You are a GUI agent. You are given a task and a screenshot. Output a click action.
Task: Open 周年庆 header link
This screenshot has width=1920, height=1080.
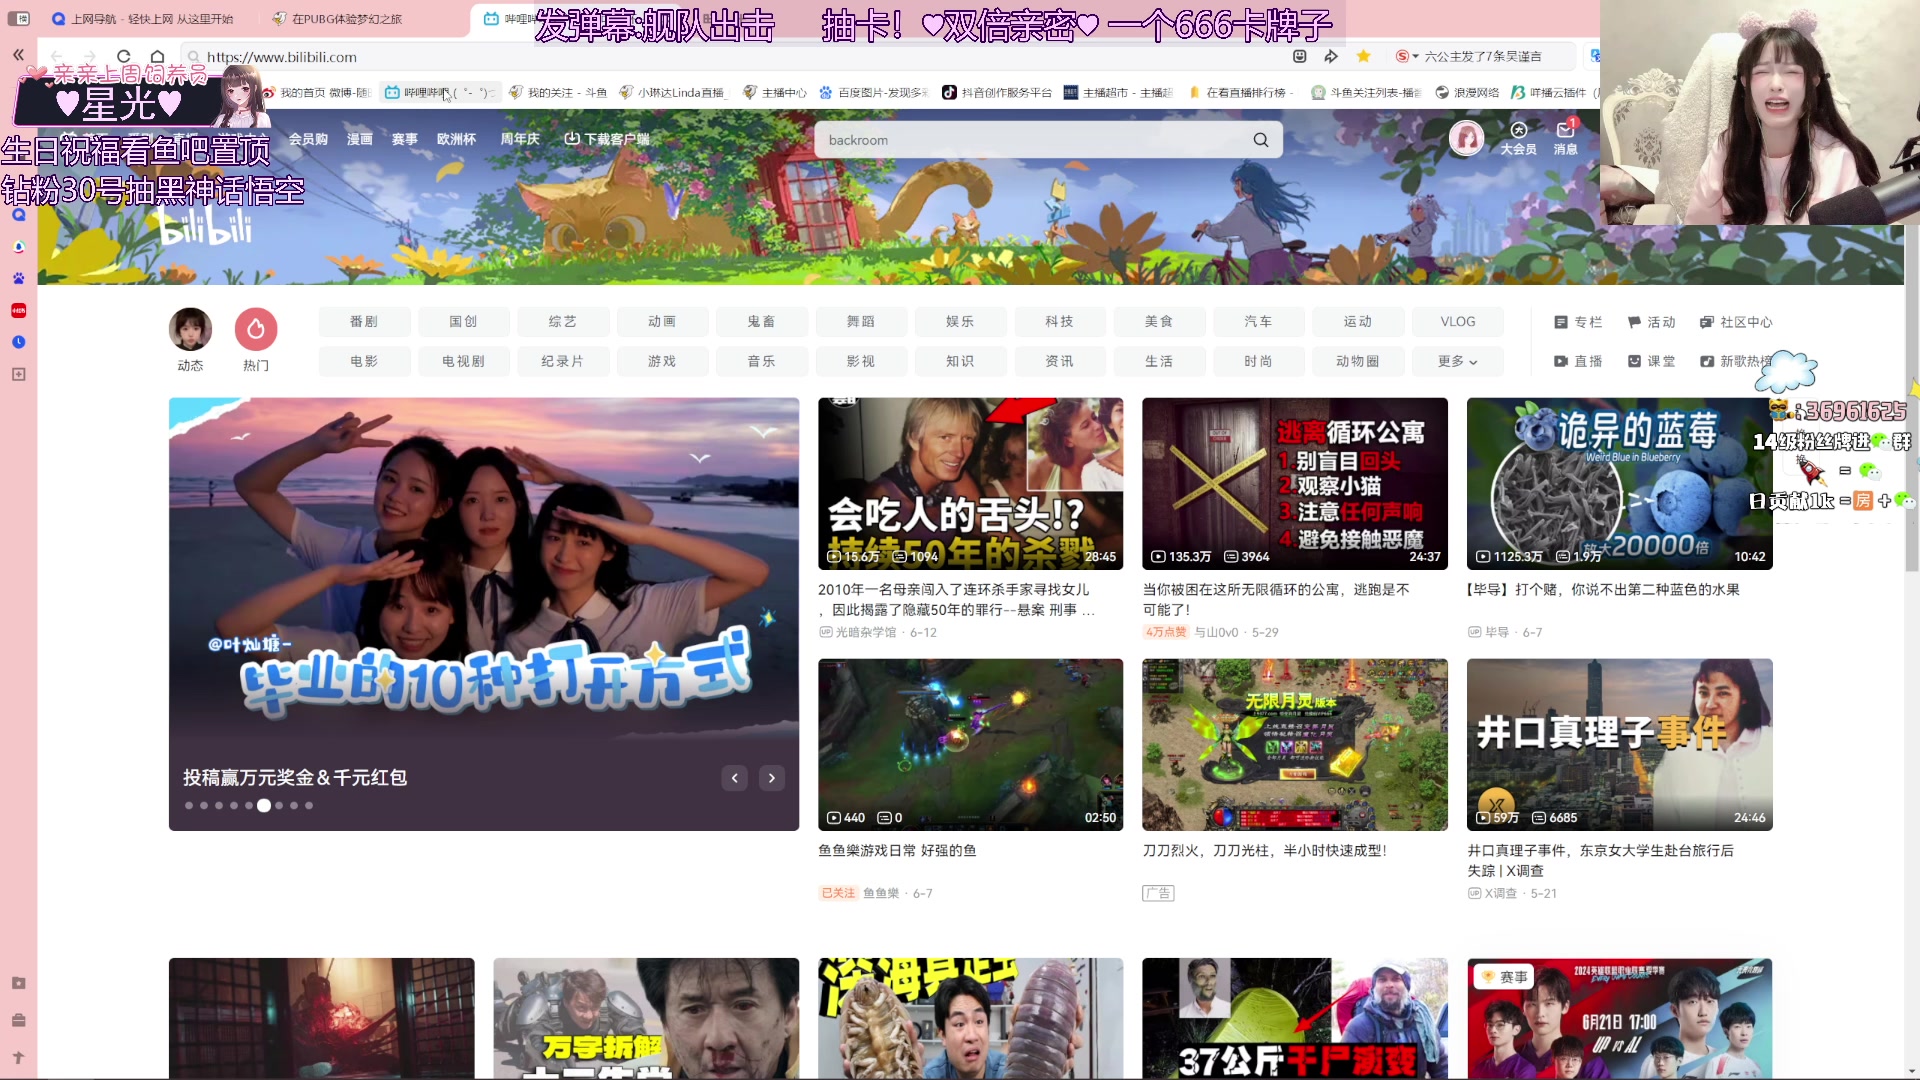tap(520, 139)
